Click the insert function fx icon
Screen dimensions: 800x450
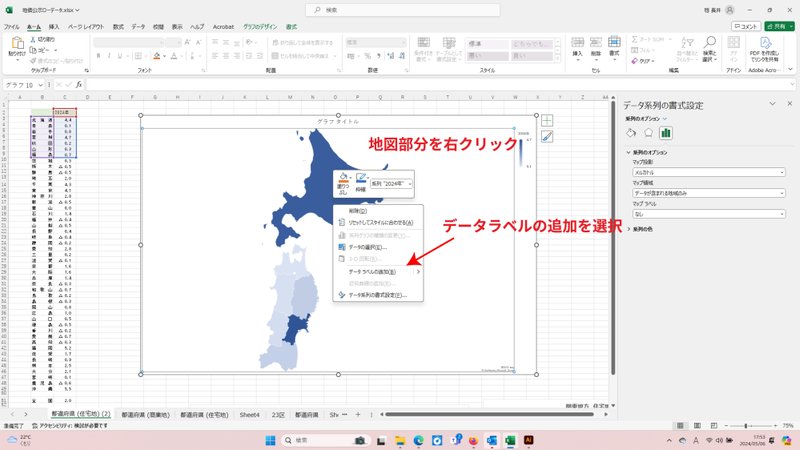(x=79, y=85)
